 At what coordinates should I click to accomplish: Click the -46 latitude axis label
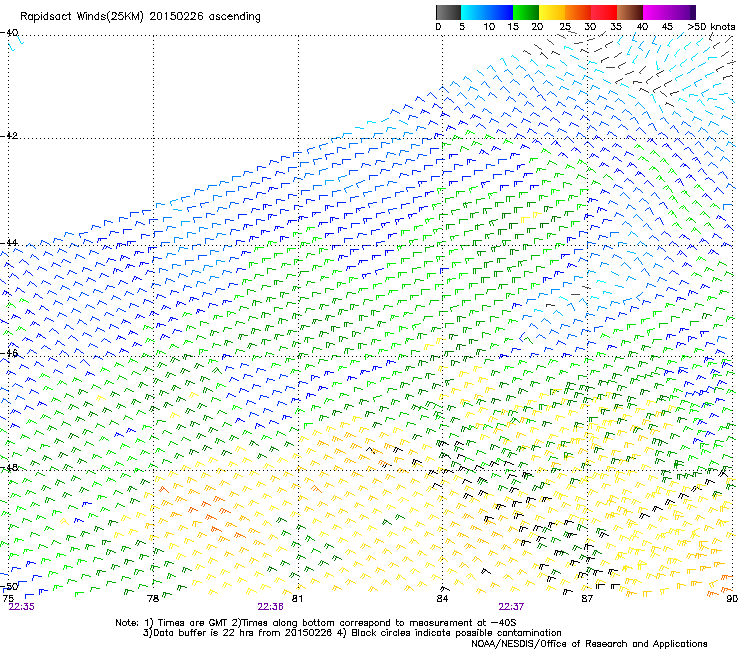[x=9, y=353]
